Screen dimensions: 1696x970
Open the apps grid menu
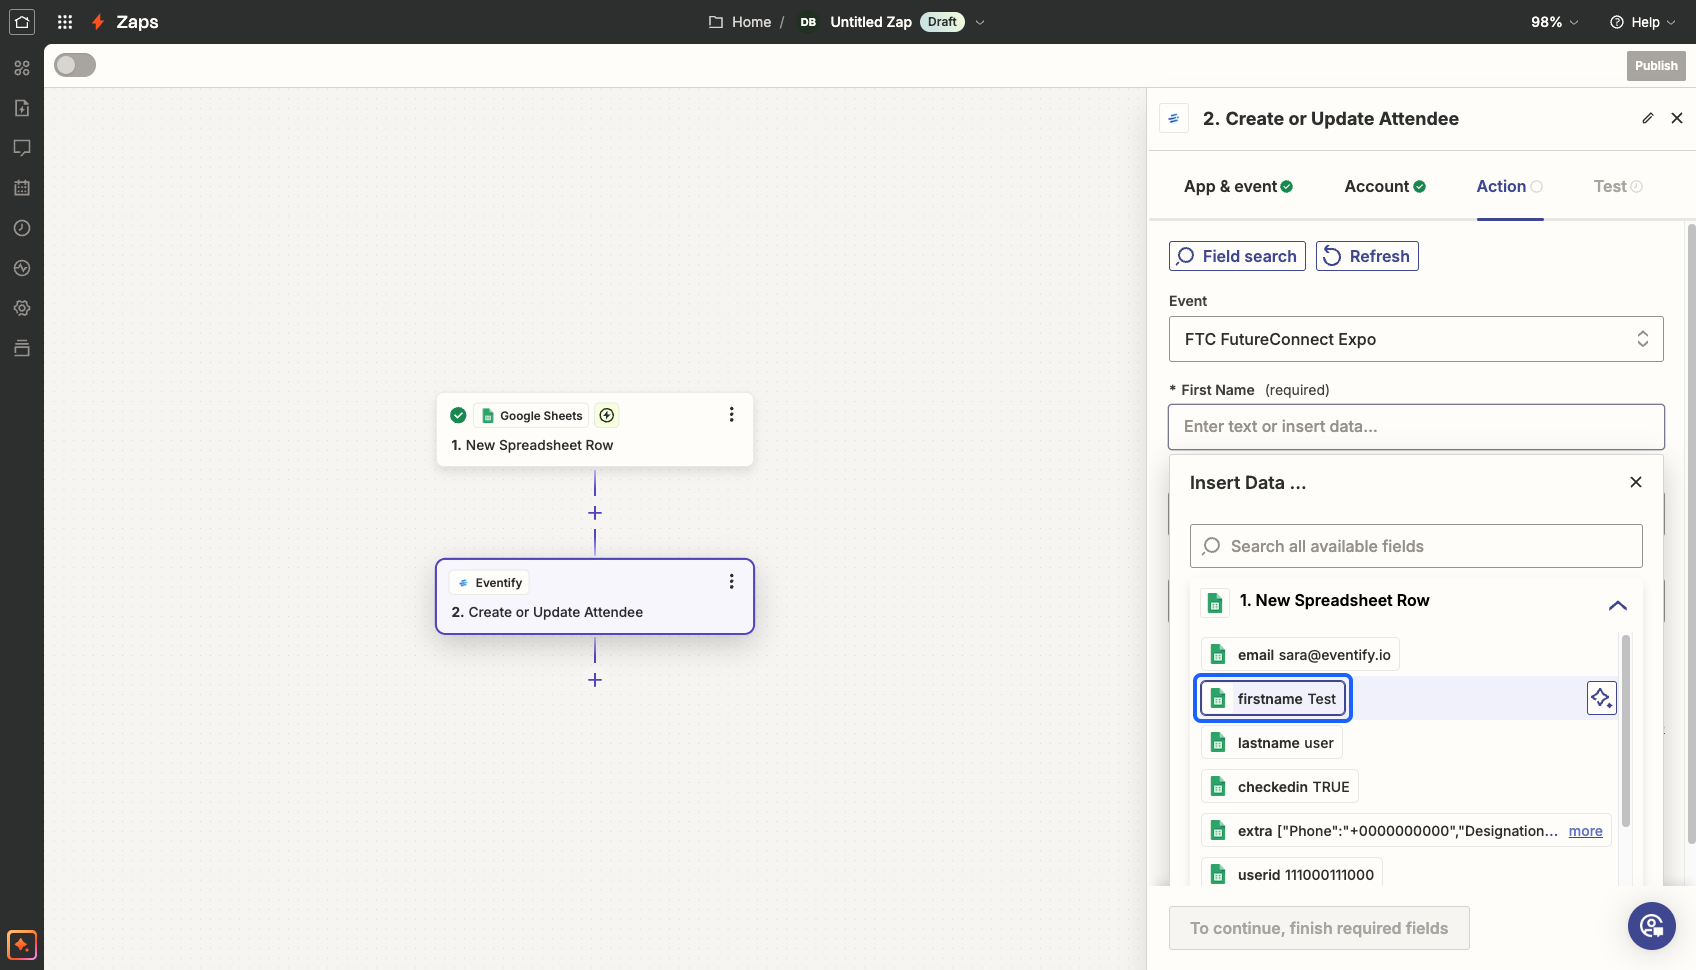tap(65, 21)
